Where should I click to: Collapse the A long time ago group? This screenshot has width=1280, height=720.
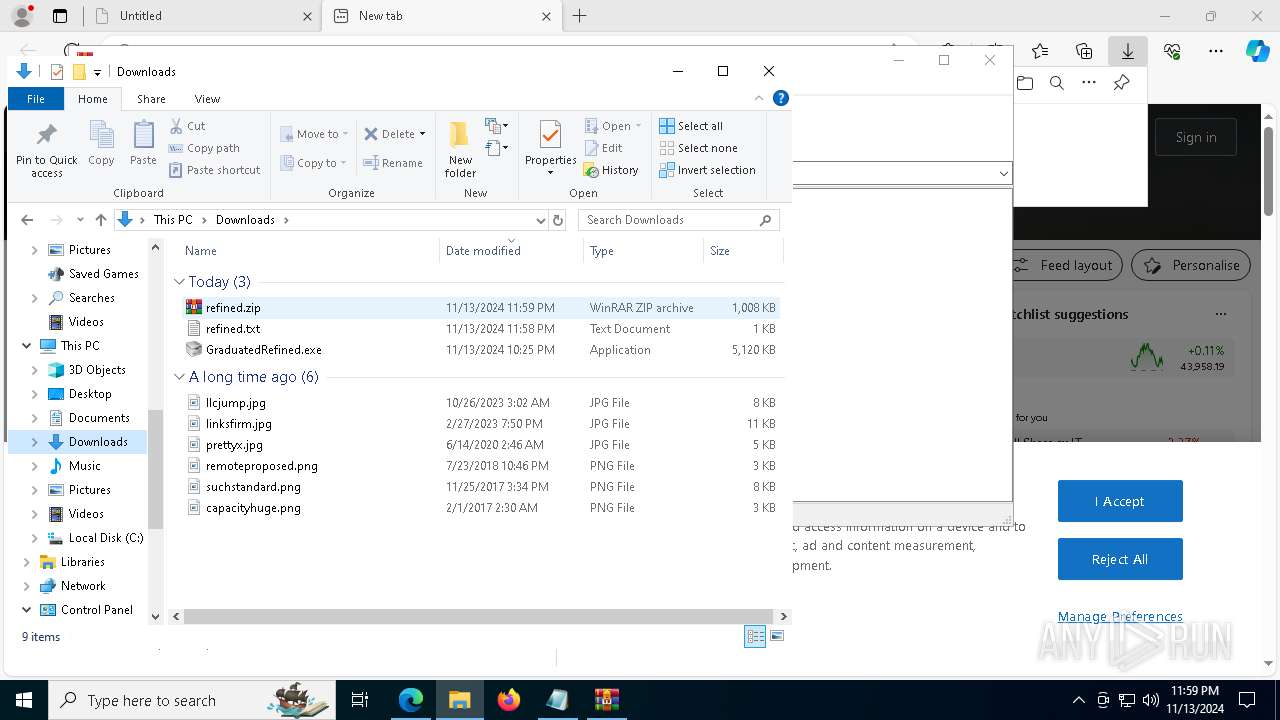coord(180,377)
